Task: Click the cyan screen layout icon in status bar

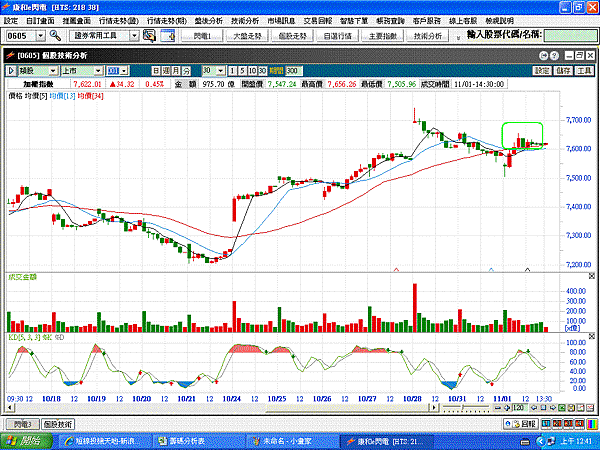Action: coord(546,424)
